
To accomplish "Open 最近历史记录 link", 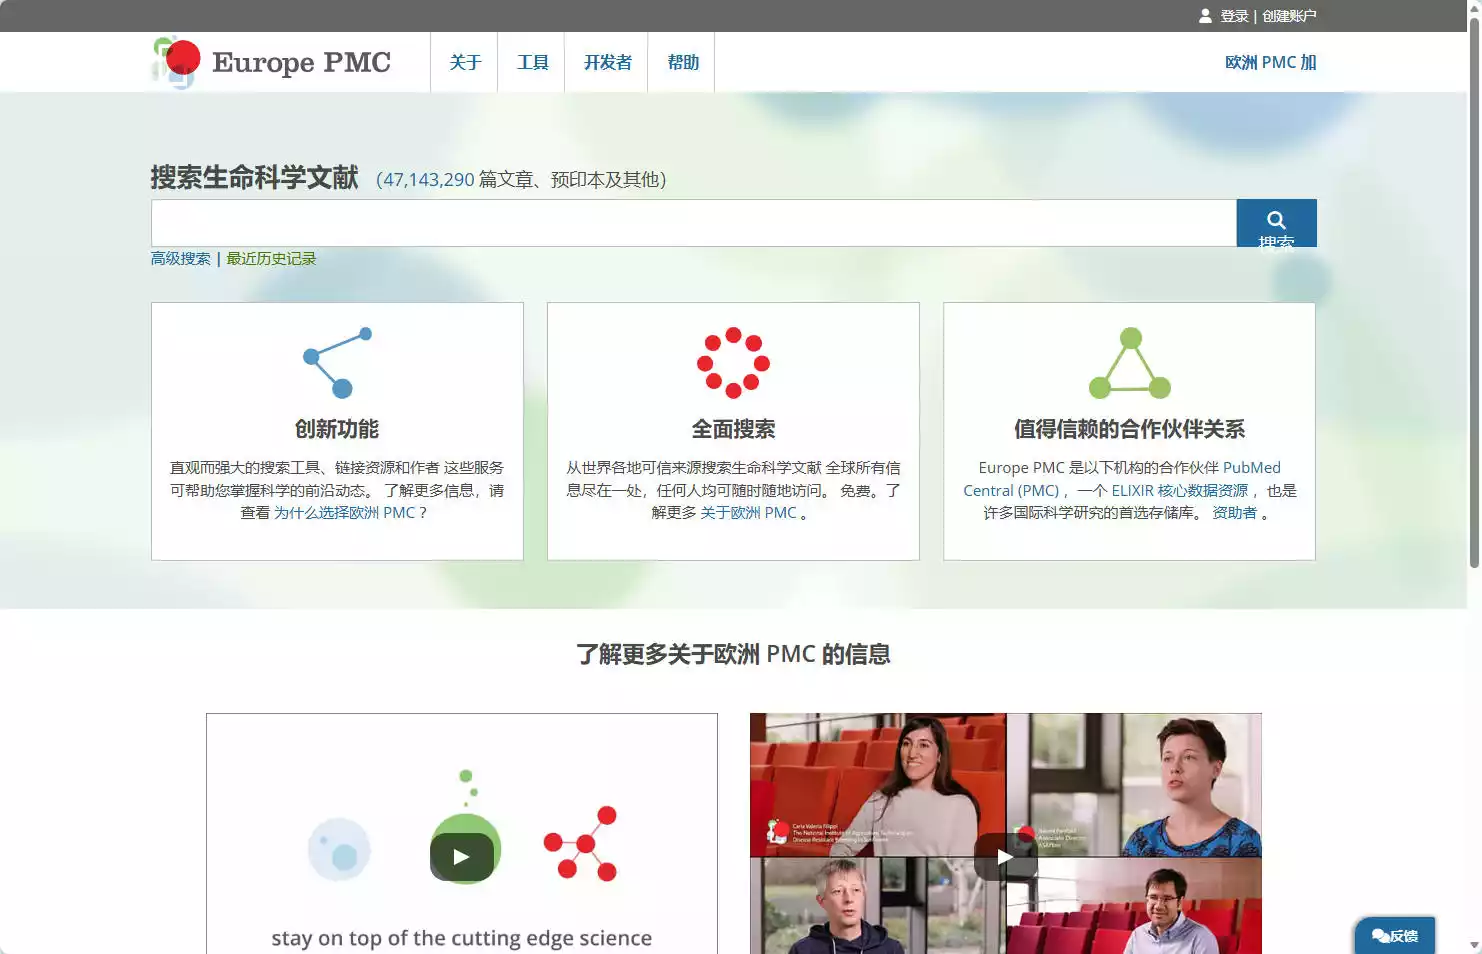I will [x=271, y=259].
